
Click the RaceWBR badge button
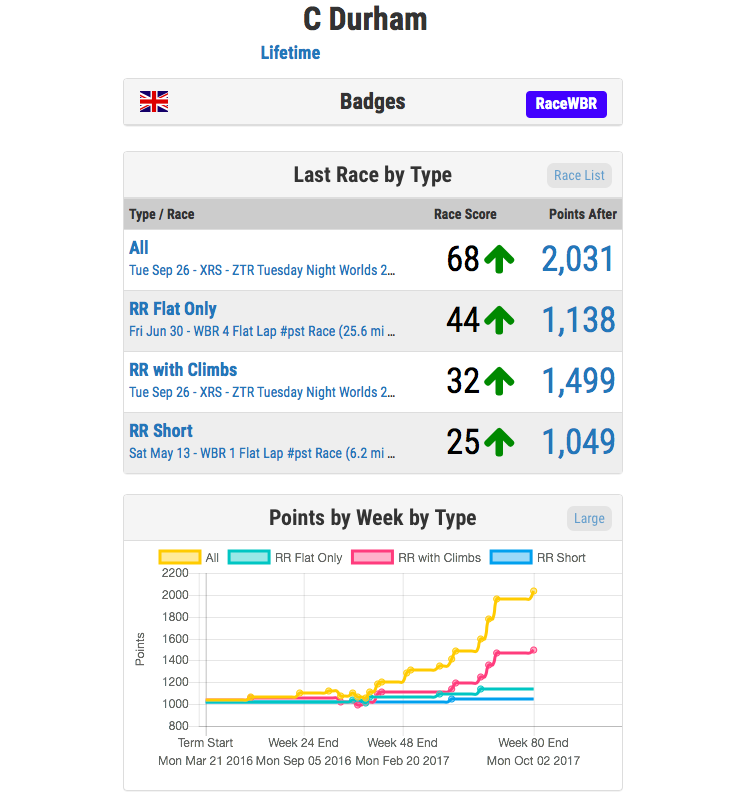(x=566, y=104)
